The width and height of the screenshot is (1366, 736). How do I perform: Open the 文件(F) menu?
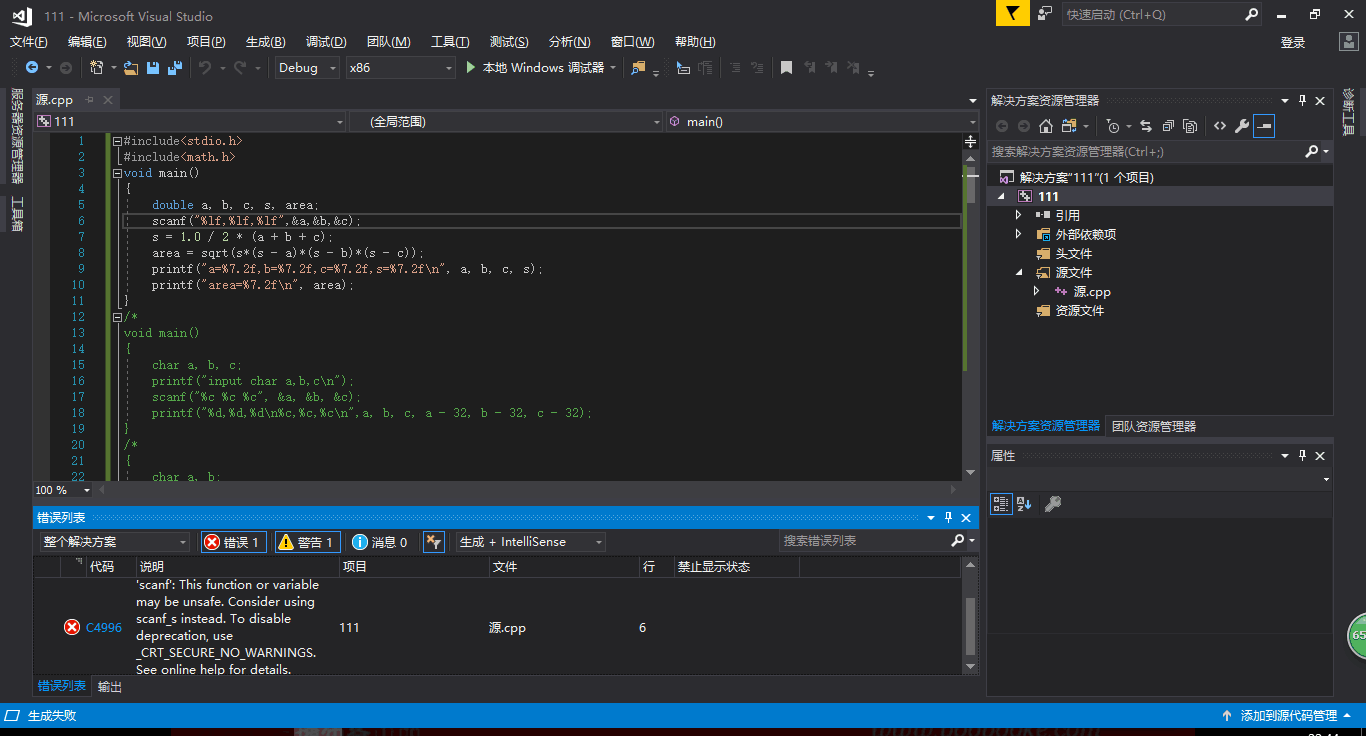pos(29,42)
